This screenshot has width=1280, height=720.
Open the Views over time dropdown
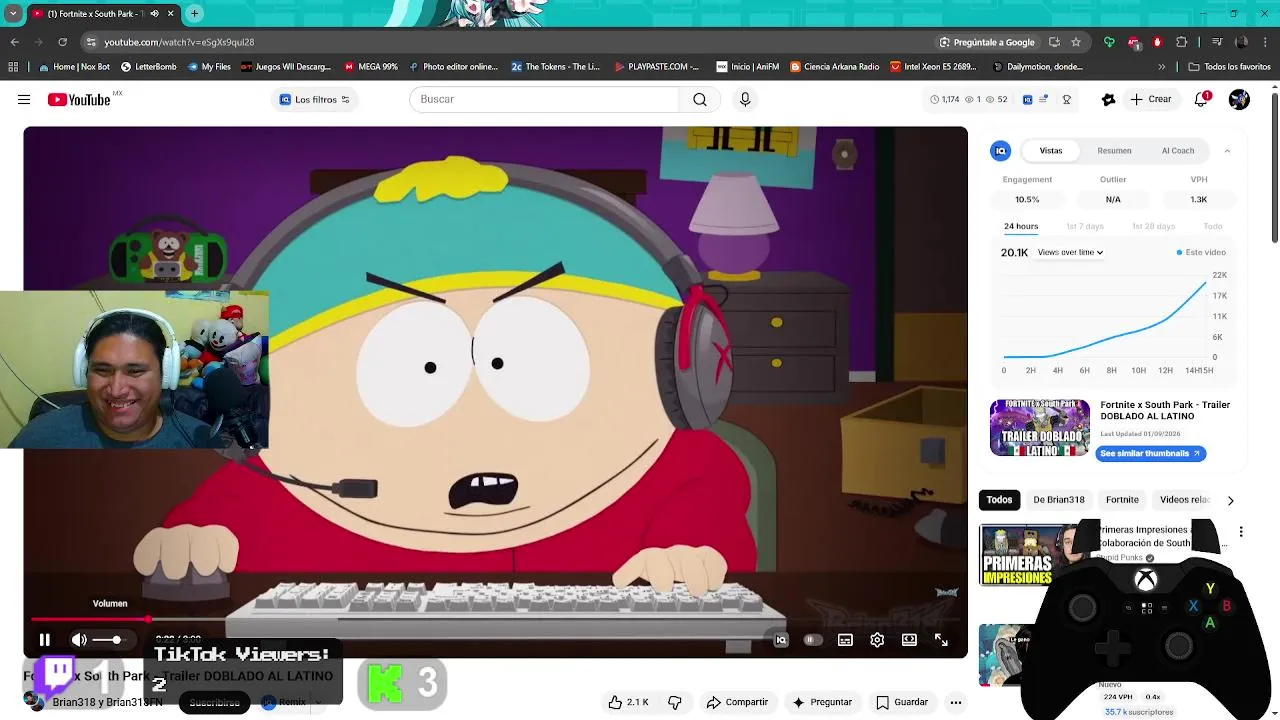pos(1070,253)
